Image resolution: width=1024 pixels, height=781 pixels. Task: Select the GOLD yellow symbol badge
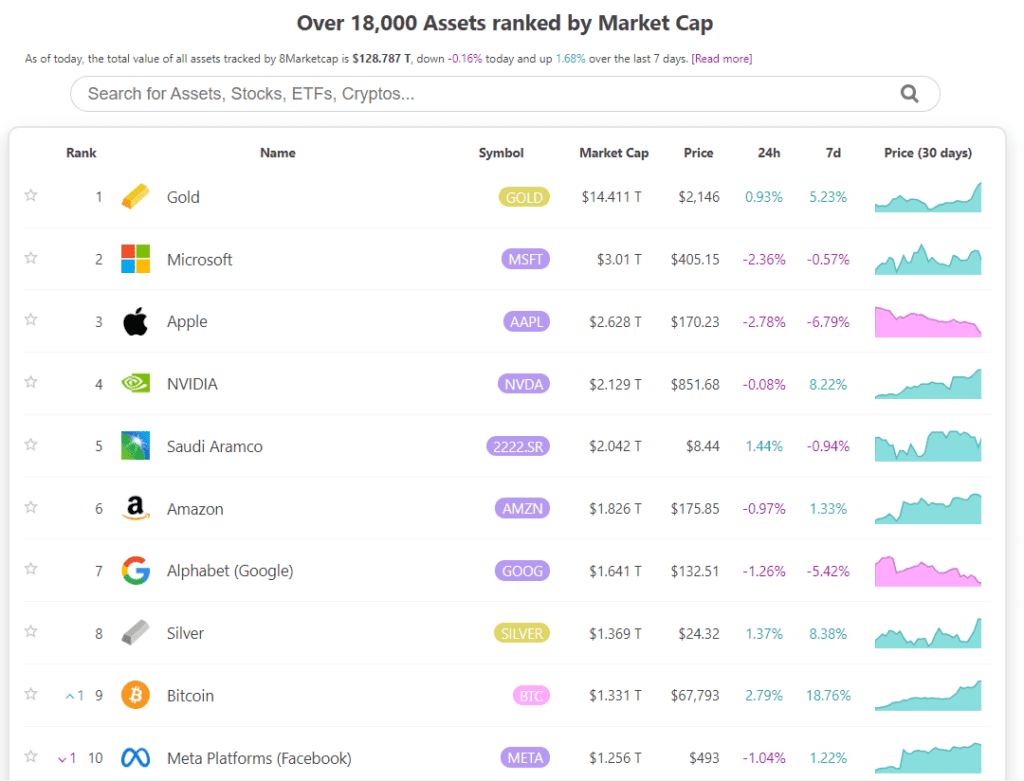click(524, 197)
